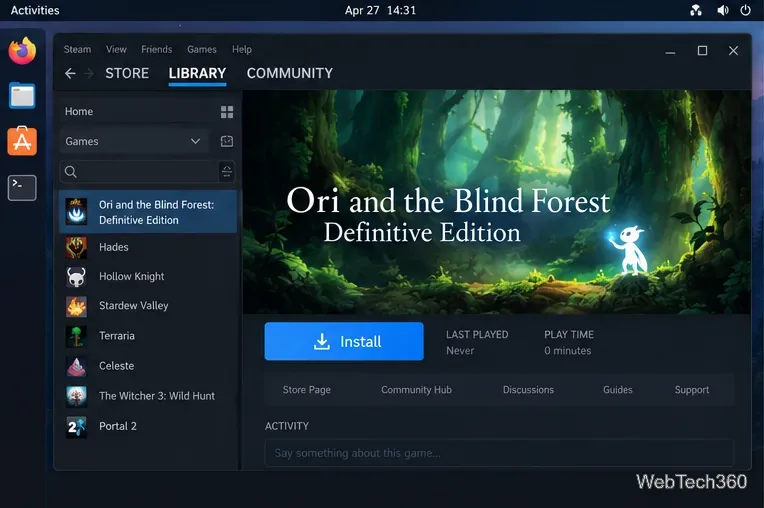This screenshot has width=764, height=508.
Task: Switch to the LIBRARY tab
Action: coord(197,73)
